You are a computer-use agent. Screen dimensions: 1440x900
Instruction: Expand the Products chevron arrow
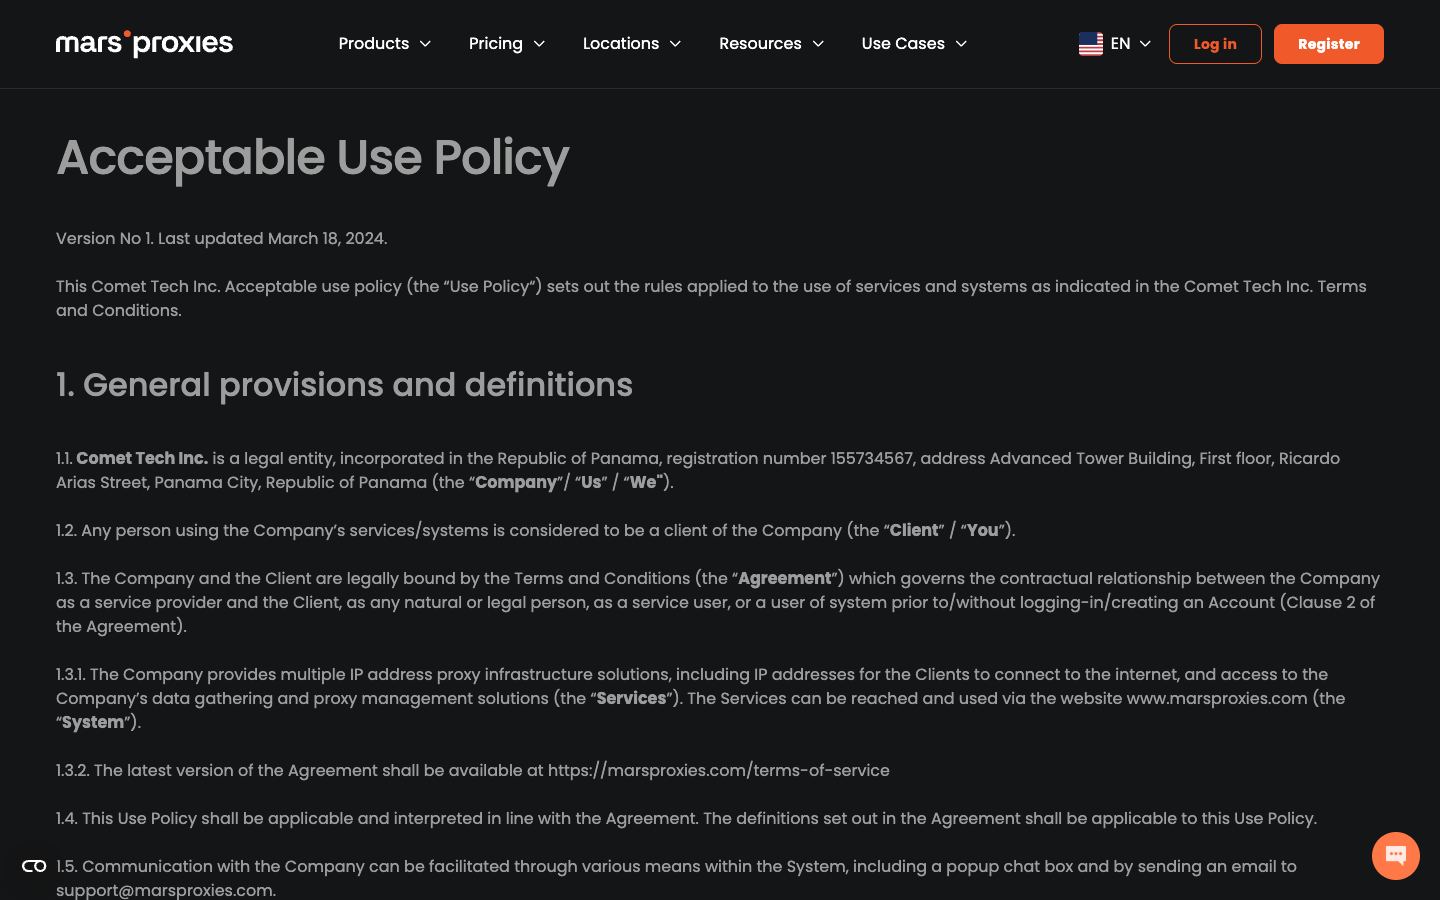(x=425, y=44)
